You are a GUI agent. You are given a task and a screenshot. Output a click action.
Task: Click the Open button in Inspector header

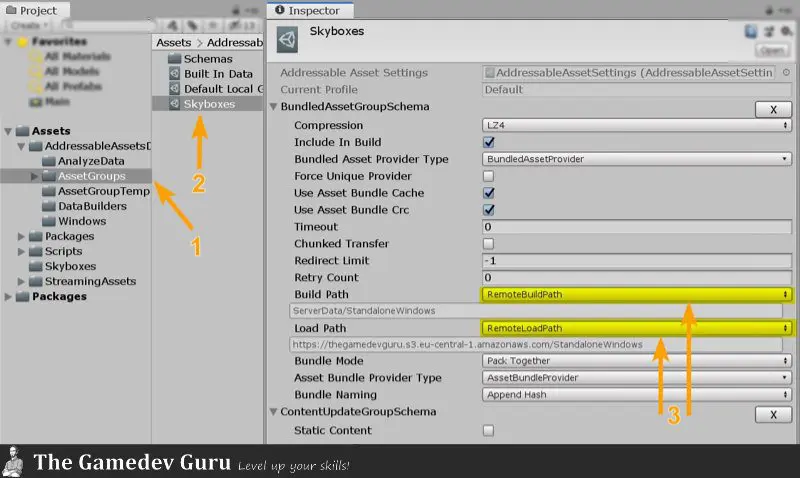[772, 49]
